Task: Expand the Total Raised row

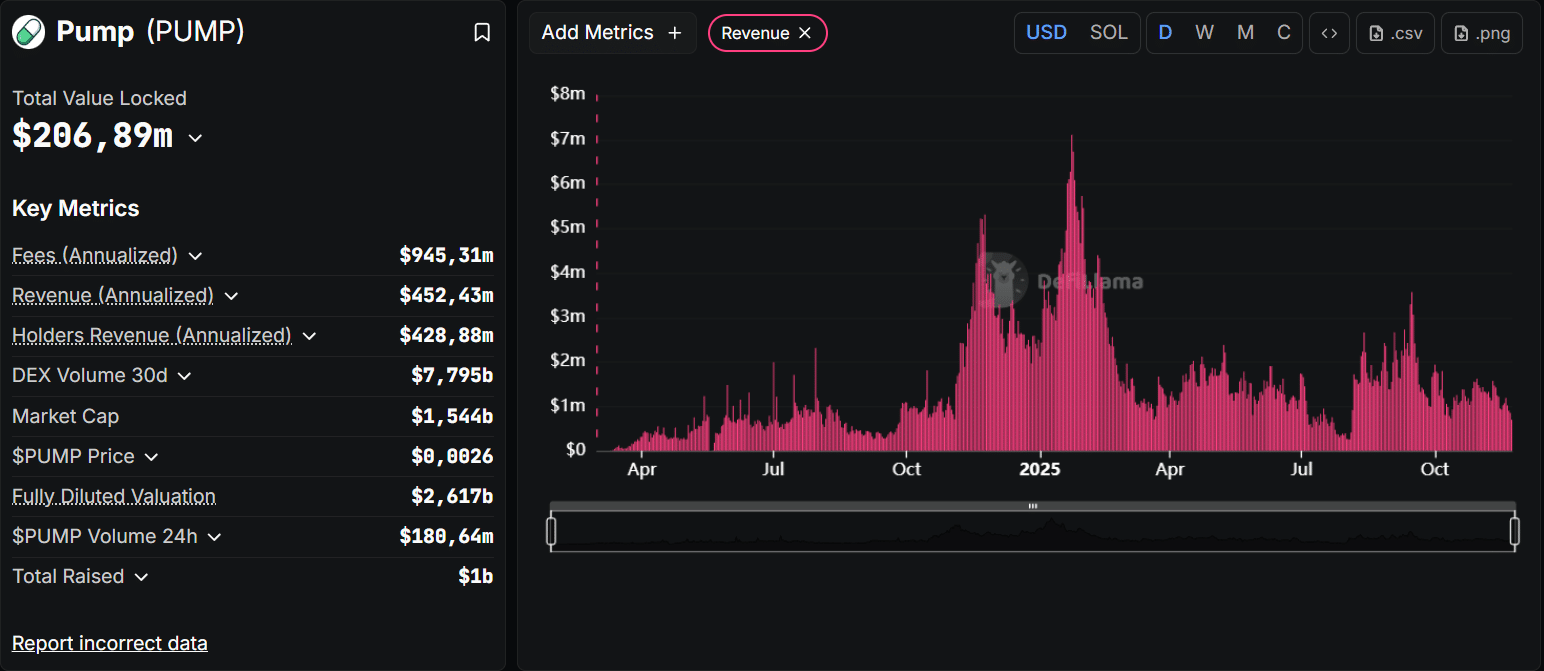Action: pos(141,577)
